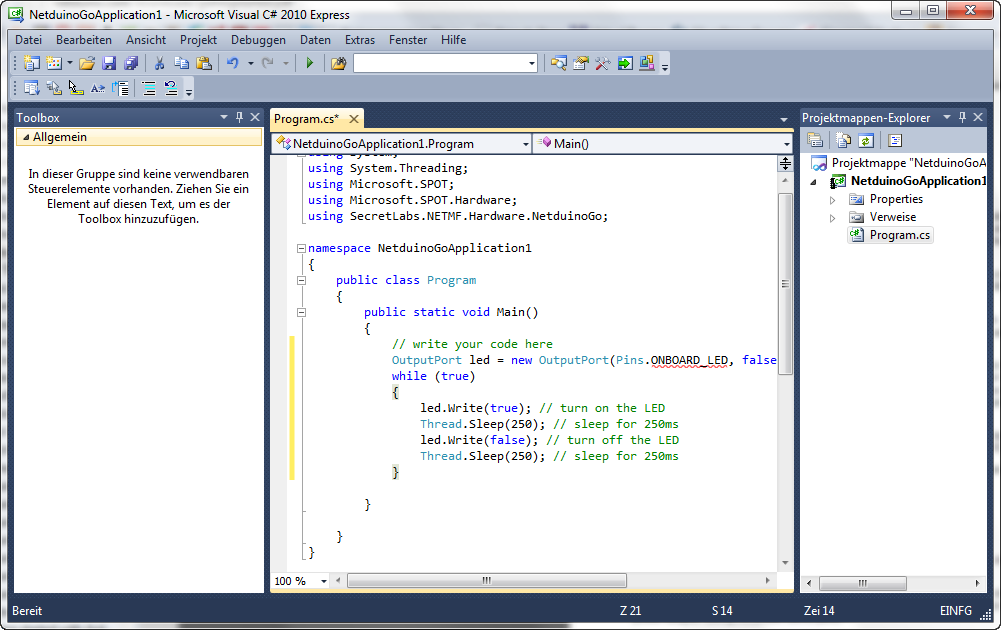Uncomment selected lines icon
Image resolution: width=1001 pixels, height=630 pixels.
coord(170,88)
